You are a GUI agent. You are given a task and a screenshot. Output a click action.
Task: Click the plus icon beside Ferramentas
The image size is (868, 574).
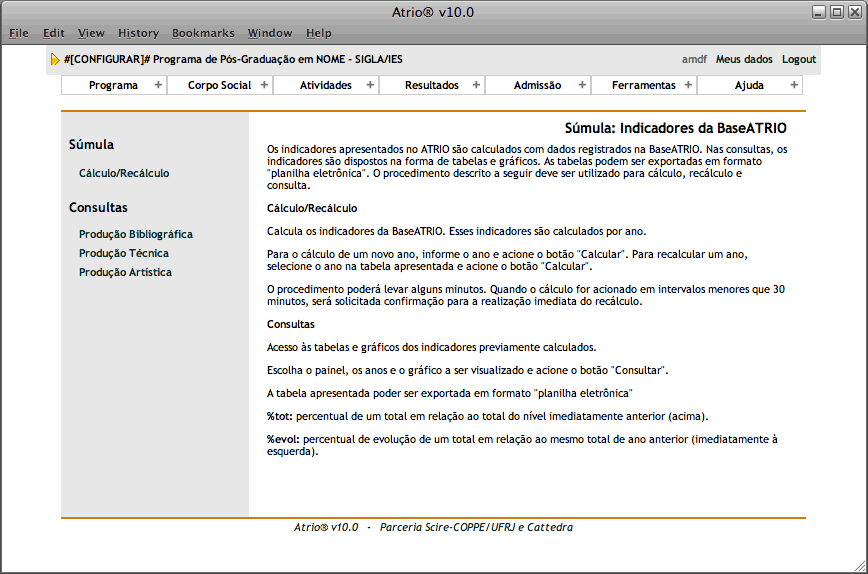click(x=688, y=85)
